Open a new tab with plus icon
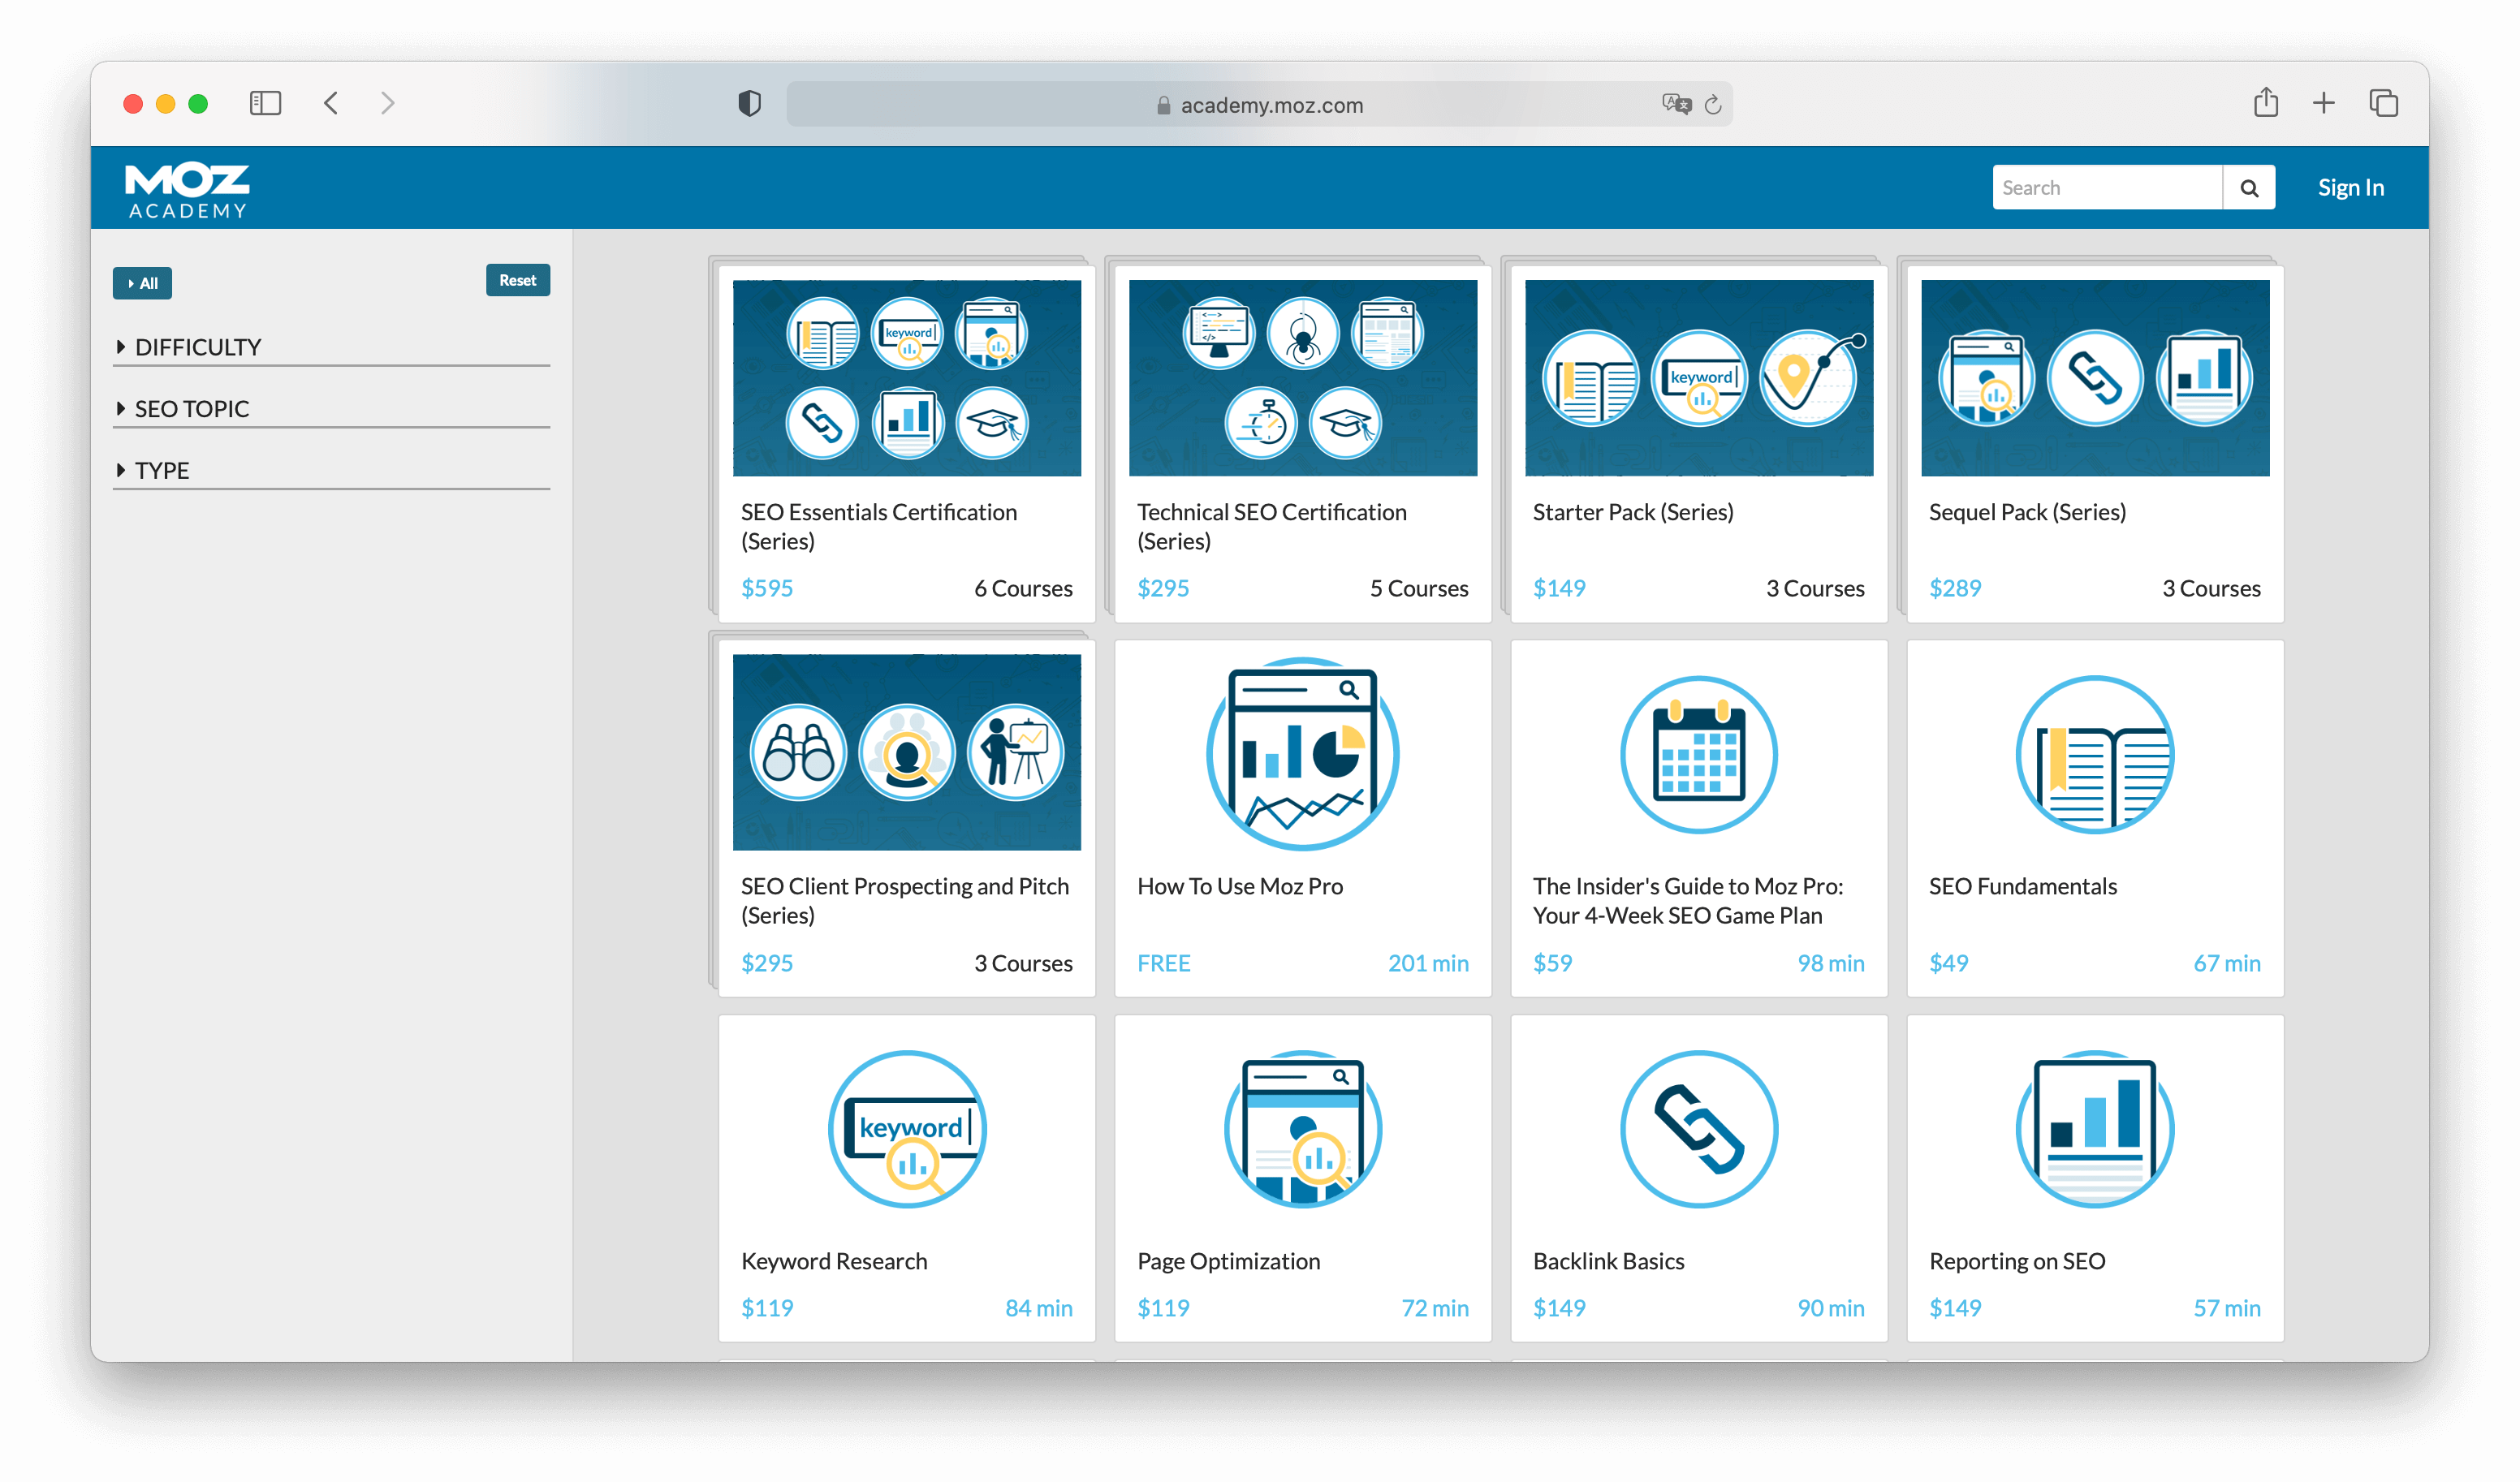 (2323, 103)
